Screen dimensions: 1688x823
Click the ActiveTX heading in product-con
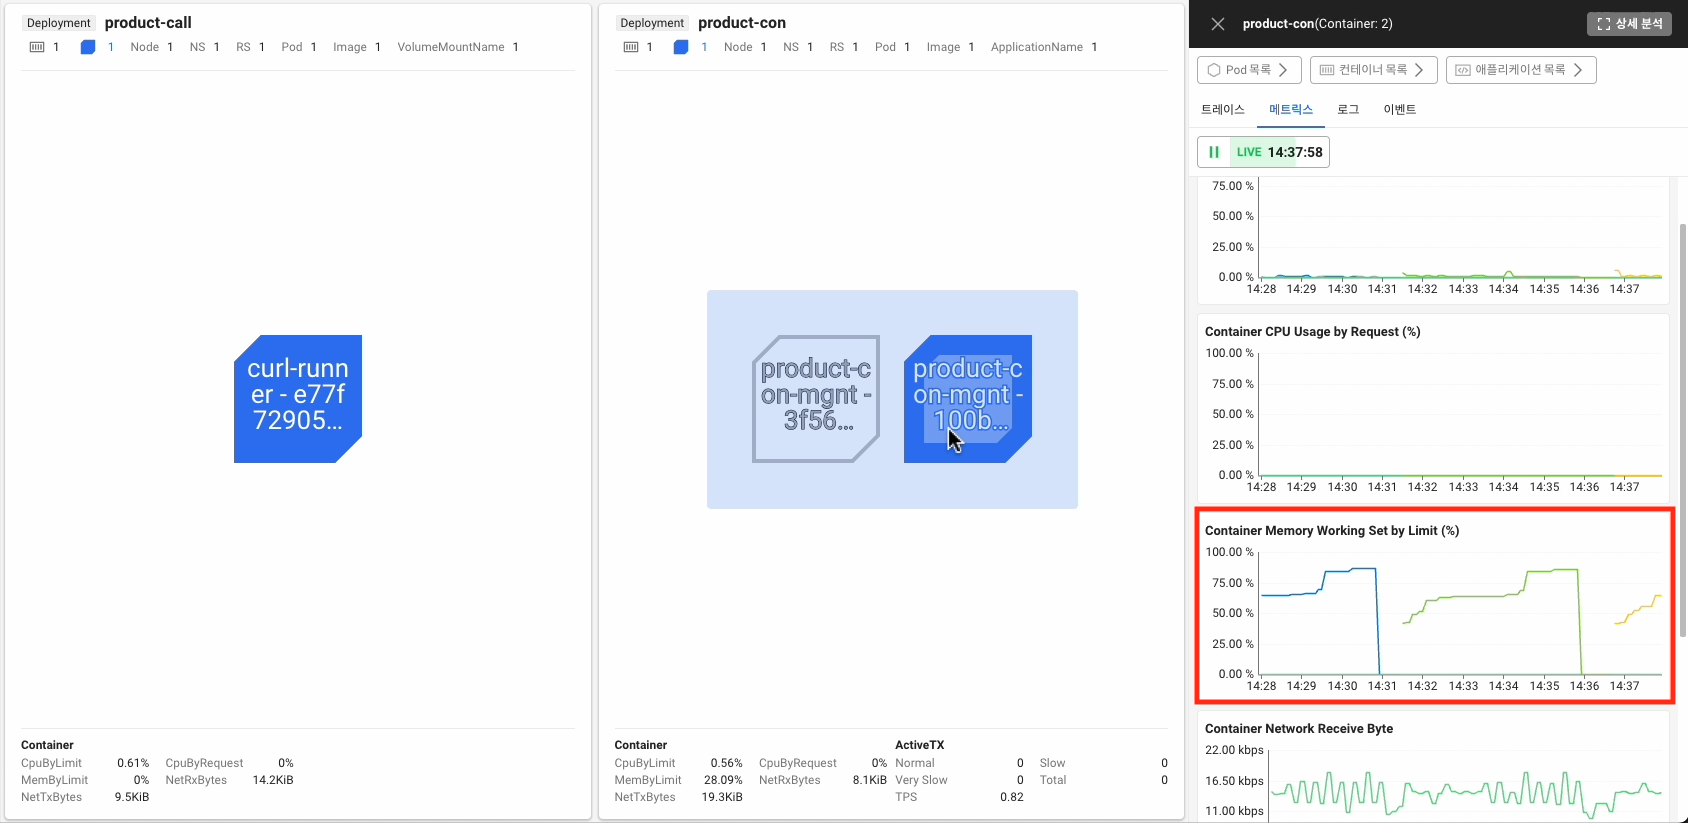point(919,745)
